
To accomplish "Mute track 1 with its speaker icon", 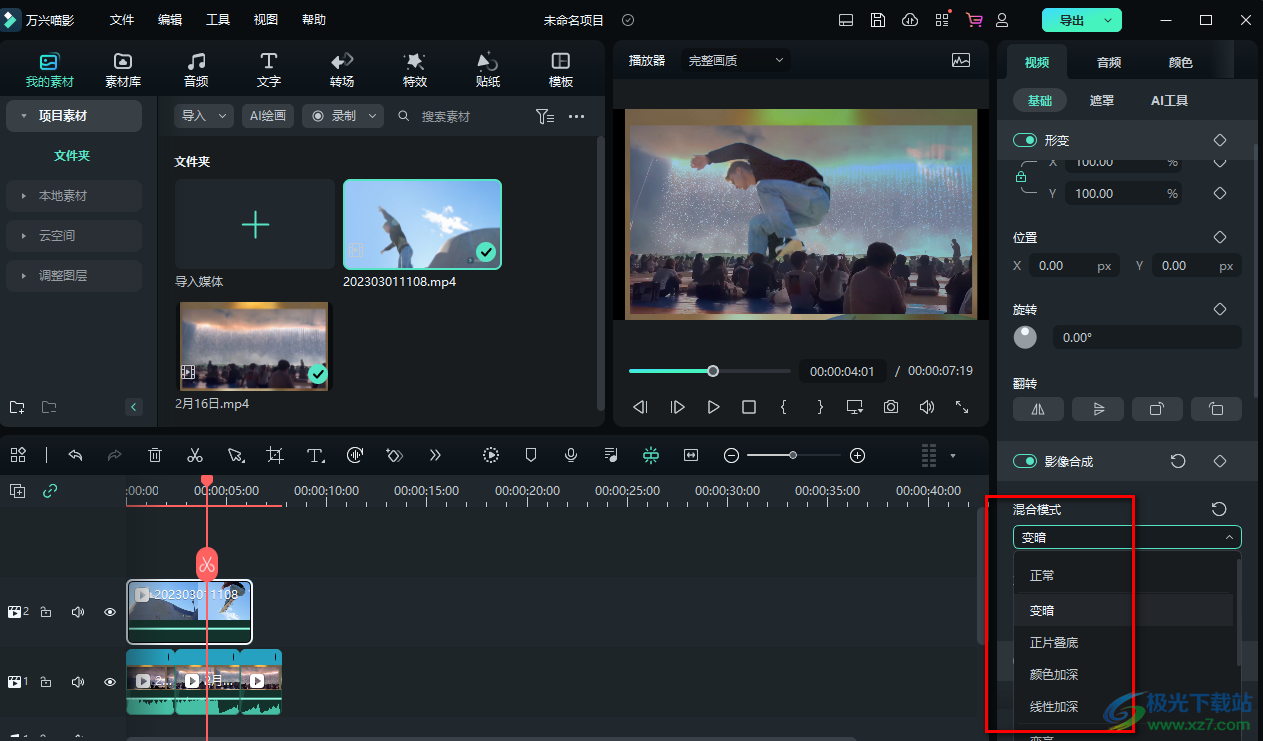I will (x=78, y=682).
